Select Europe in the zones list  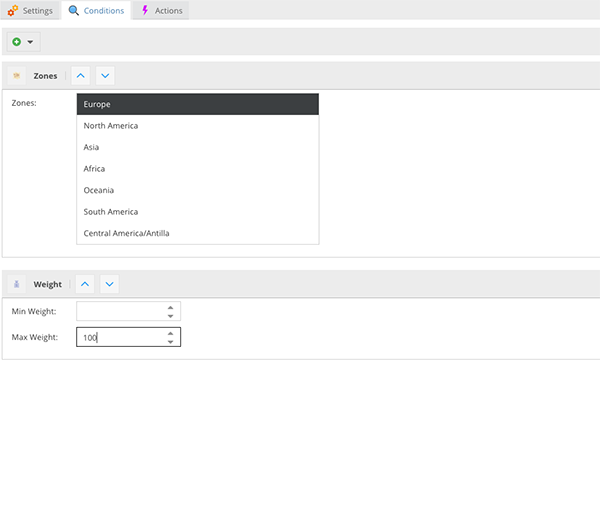click(197, 104)
